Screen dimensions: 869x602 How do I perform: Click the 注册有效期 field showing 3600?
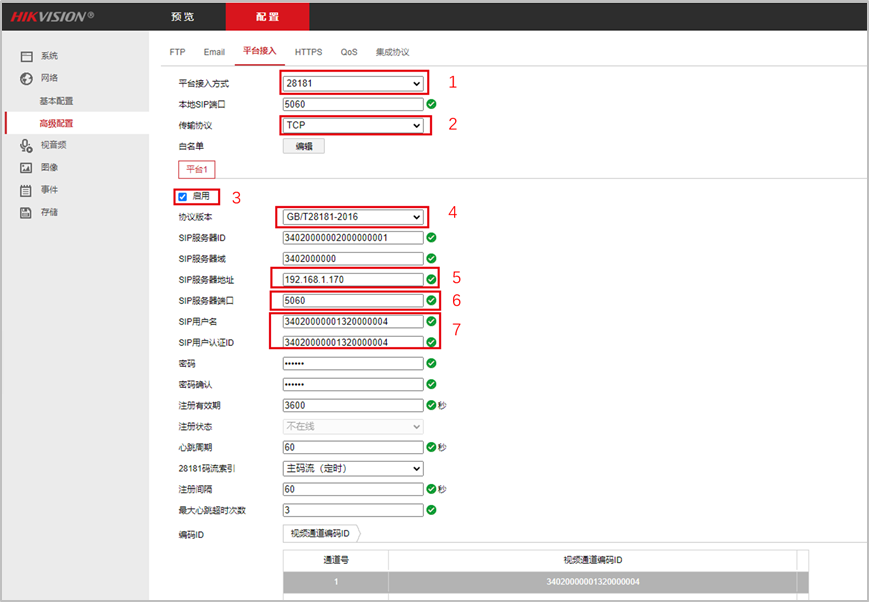tap(353, 405)
